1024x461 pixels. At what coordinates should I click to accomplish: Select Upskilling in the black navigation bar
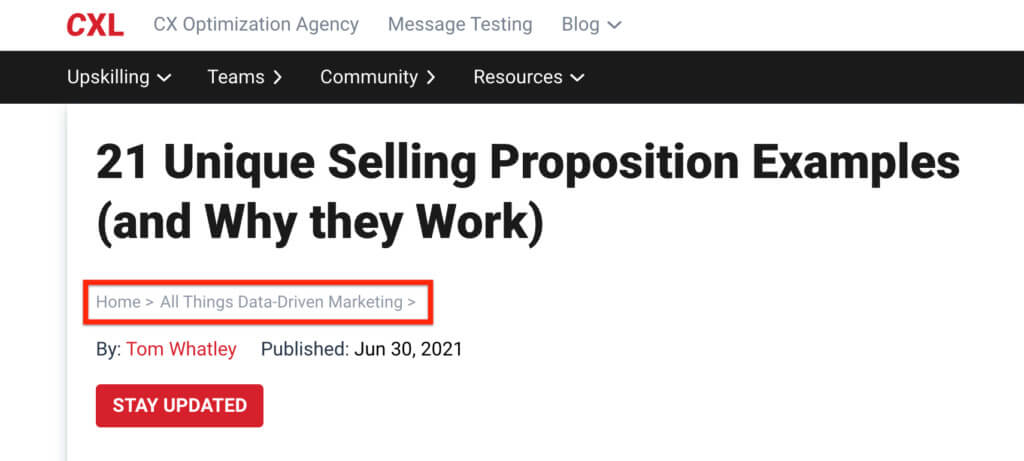[x=108, y=77]
